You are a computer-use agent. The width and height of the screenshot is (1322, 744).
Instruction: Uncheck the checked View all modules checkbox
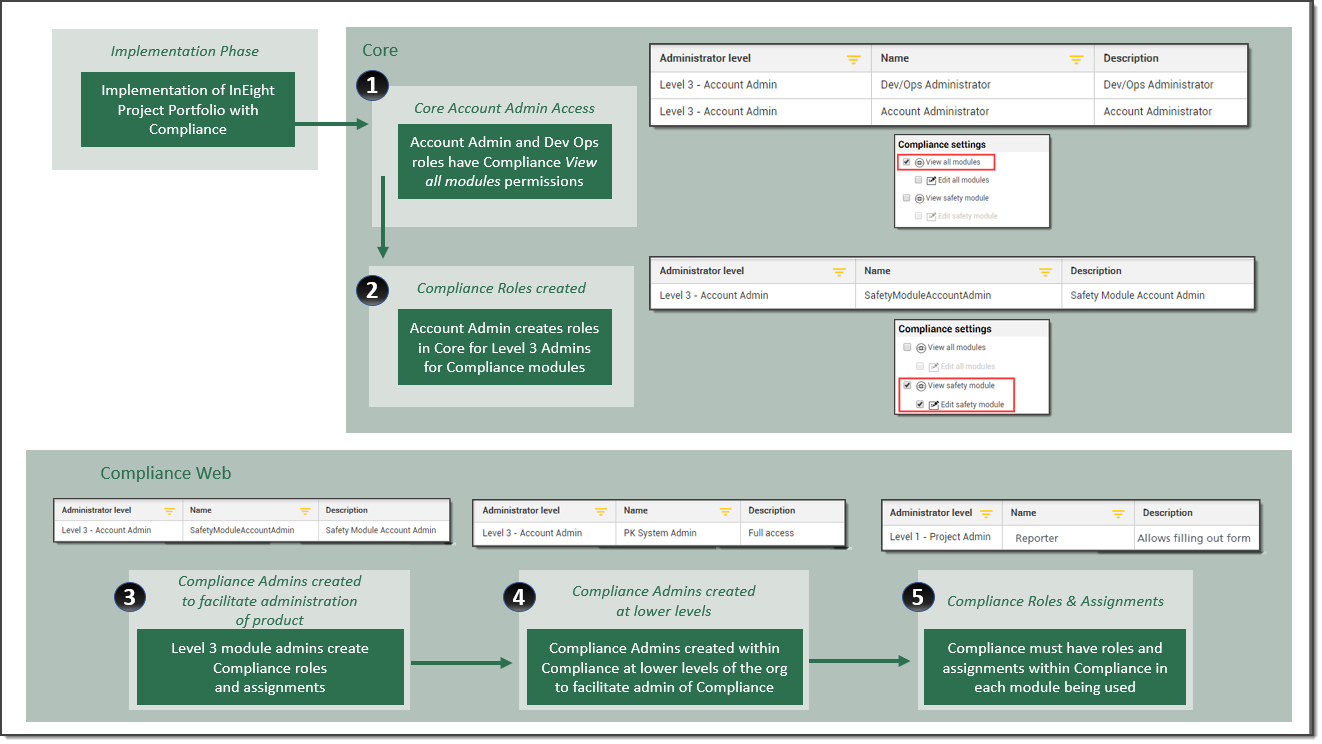coord(906,162)
